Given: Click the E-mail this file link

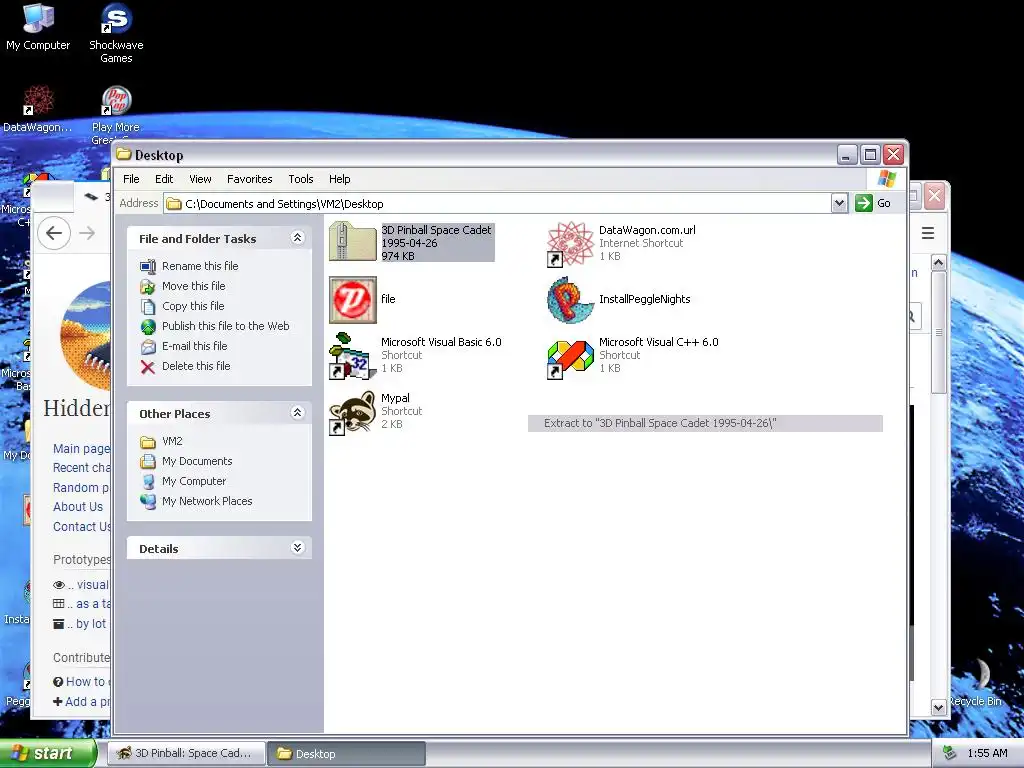Looking at the screenshot, I should pyautogui.click(x=195, y=346).
